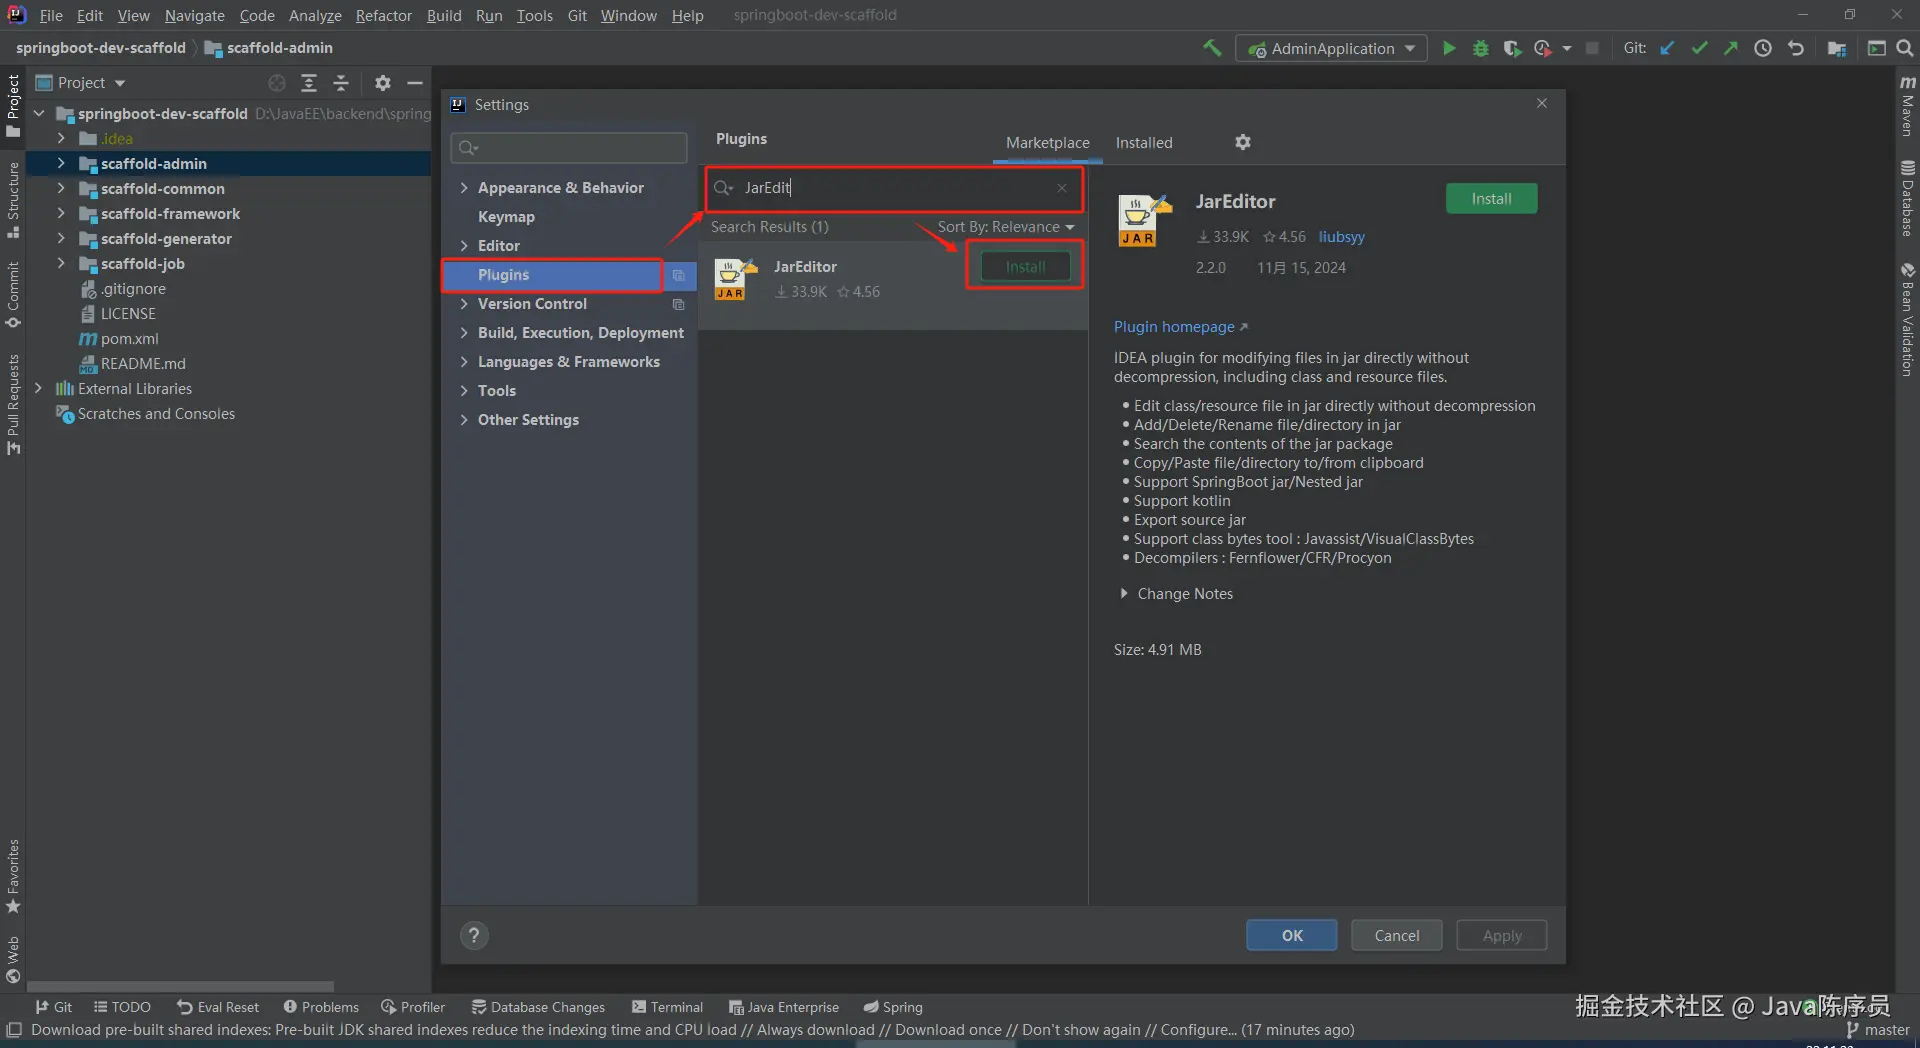Open the Refactor menu
Image resolution: width=1920 pixels, height=1048 pixels.
tap(383, 15)
